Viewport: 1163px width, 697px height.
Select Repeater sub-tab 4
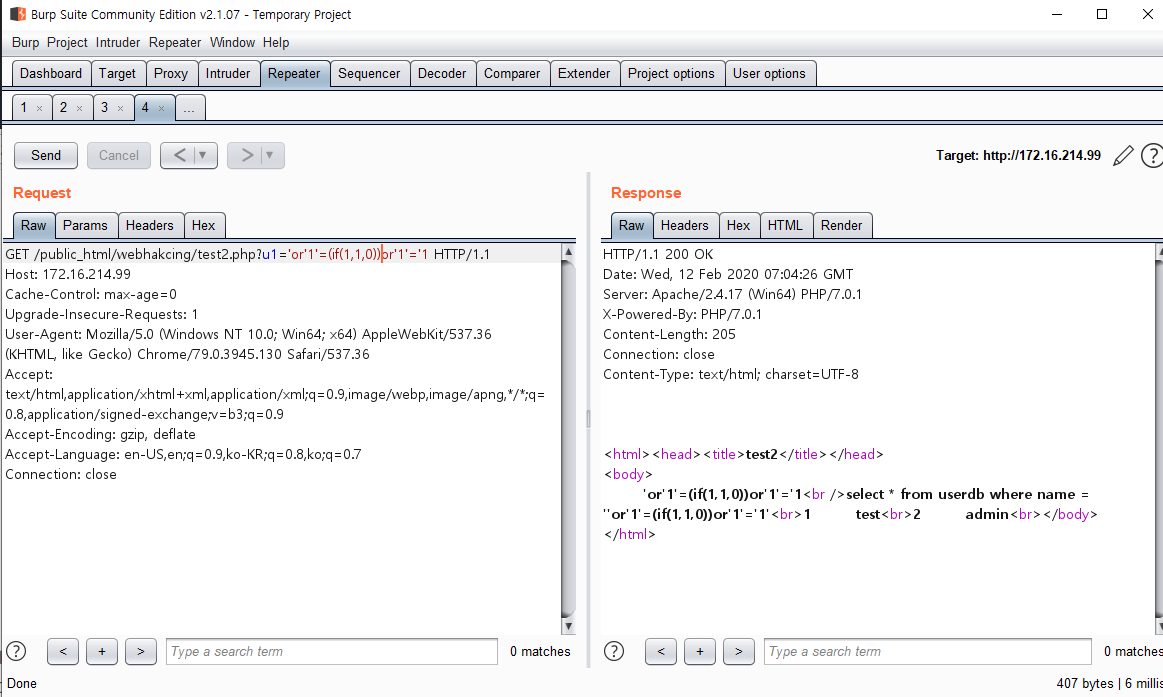pyautogui.click(x=145, y=108)
